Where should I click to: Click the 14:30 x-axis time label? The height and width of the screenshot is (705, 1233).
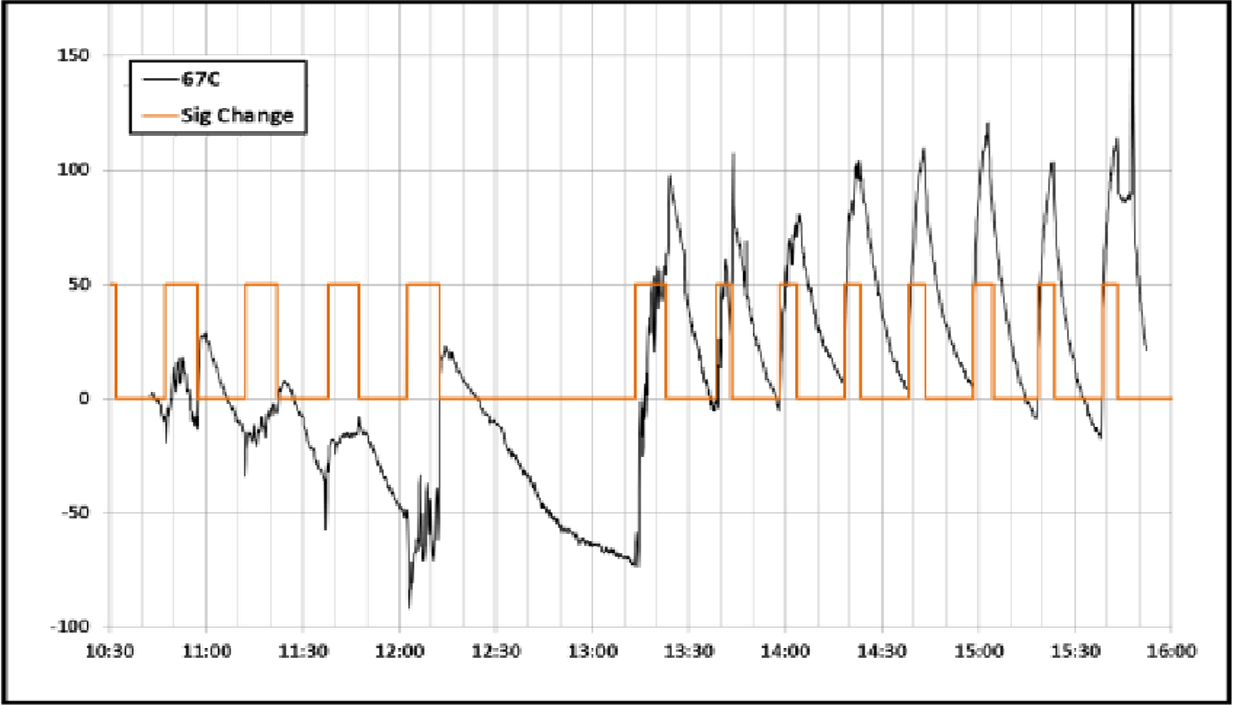(883, 651)
